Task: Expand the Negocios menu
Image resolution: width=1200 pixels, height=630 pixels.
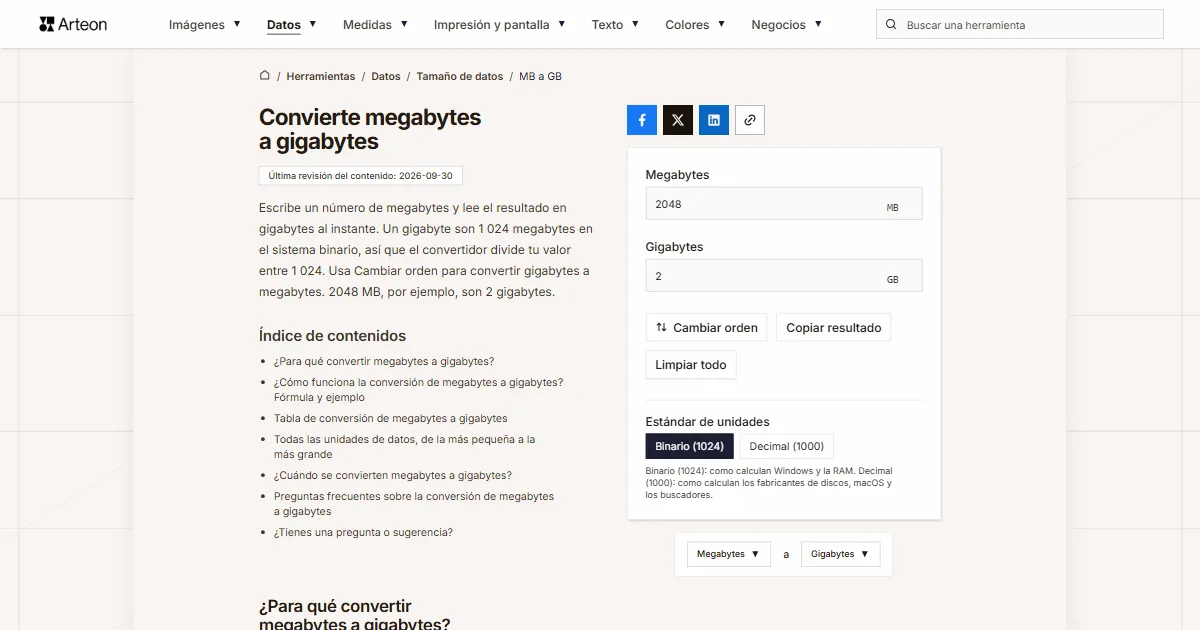Action: pyautogui.click(x=787, y=25)
